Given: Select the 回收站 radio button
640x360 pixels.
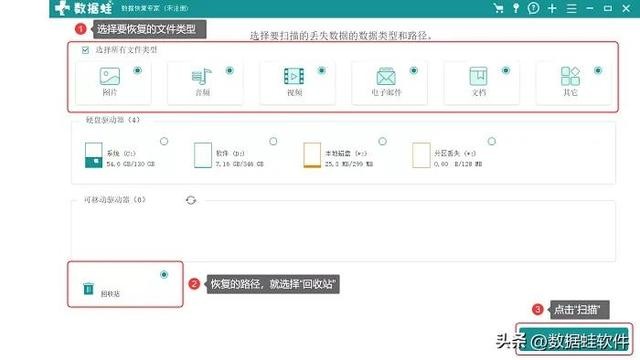Looking at the screenshot, I should click(164, 274).
